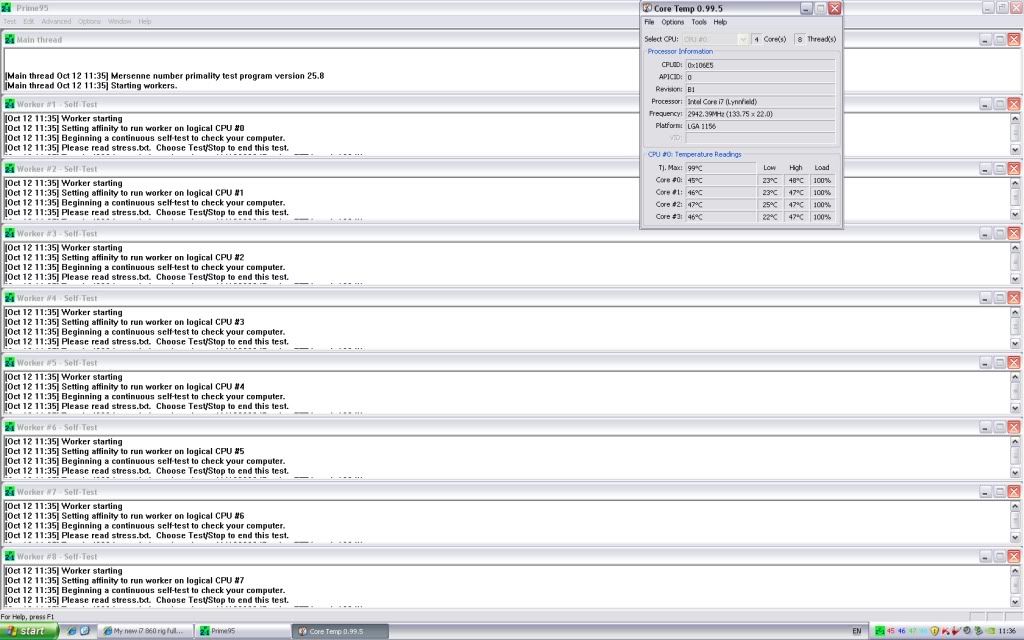
Task: Switch to Prime95 via its taskbar button
Action: [x=243, y=631]
